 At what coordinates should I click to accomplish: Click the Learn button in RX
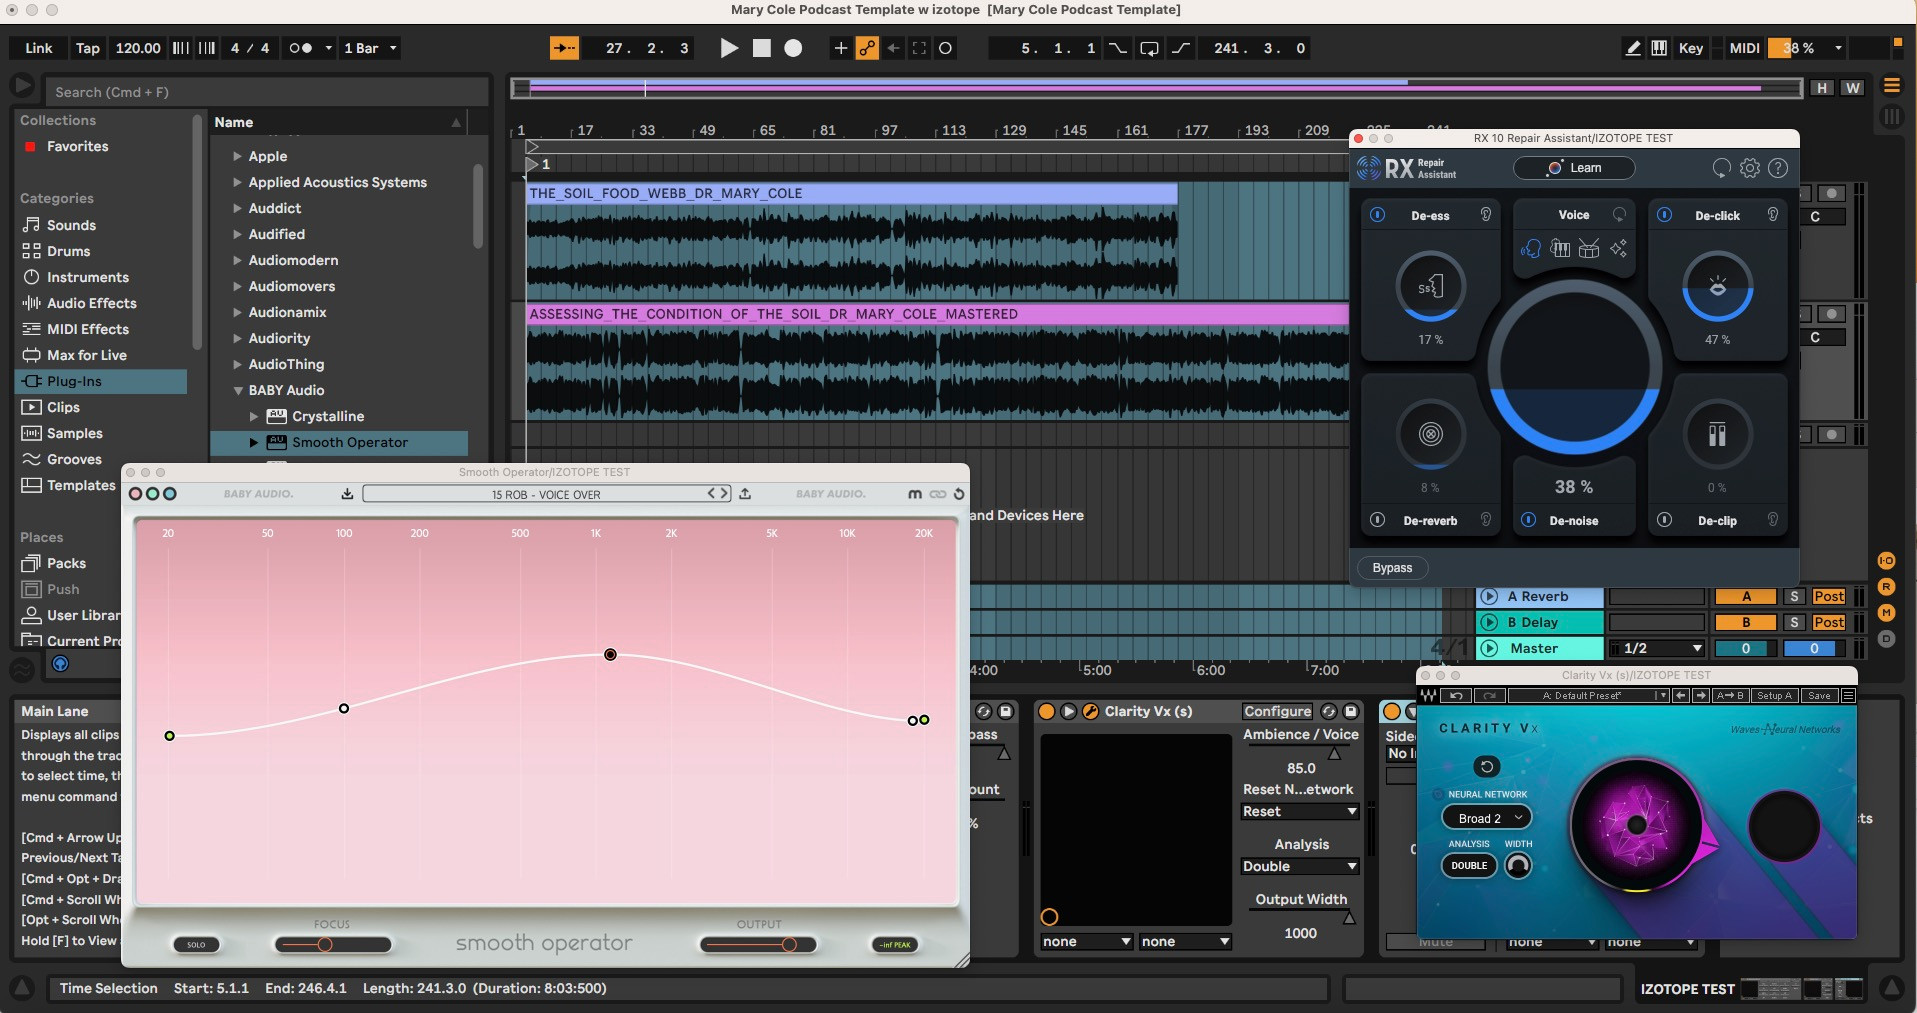tap(1574, 168)
